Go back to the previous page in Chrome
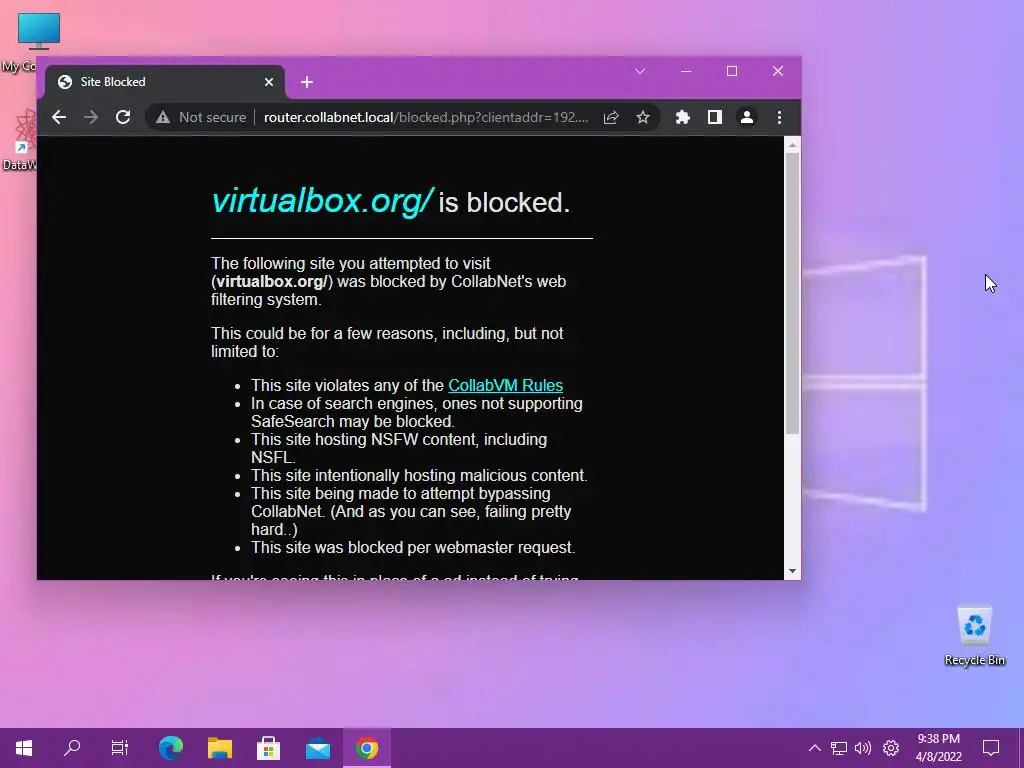This screenshot has width=1024, height=768. pos(59,118)
